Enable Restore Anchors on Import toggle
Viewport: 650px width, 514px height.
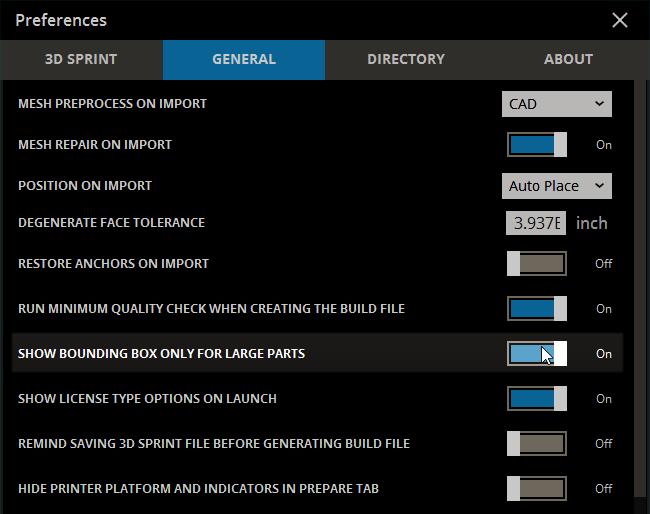(x=537, y=264)
